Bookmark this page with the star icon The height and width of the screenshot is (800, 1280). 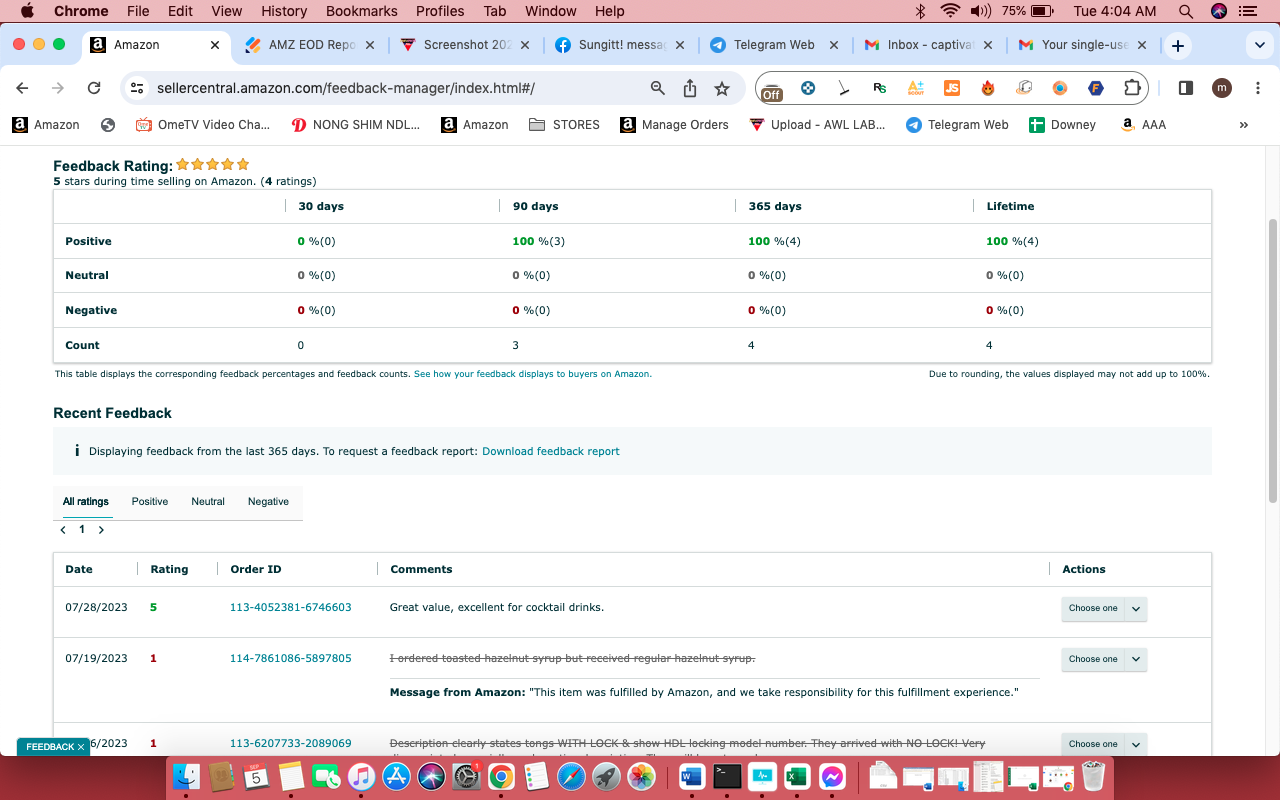point(722,88)
